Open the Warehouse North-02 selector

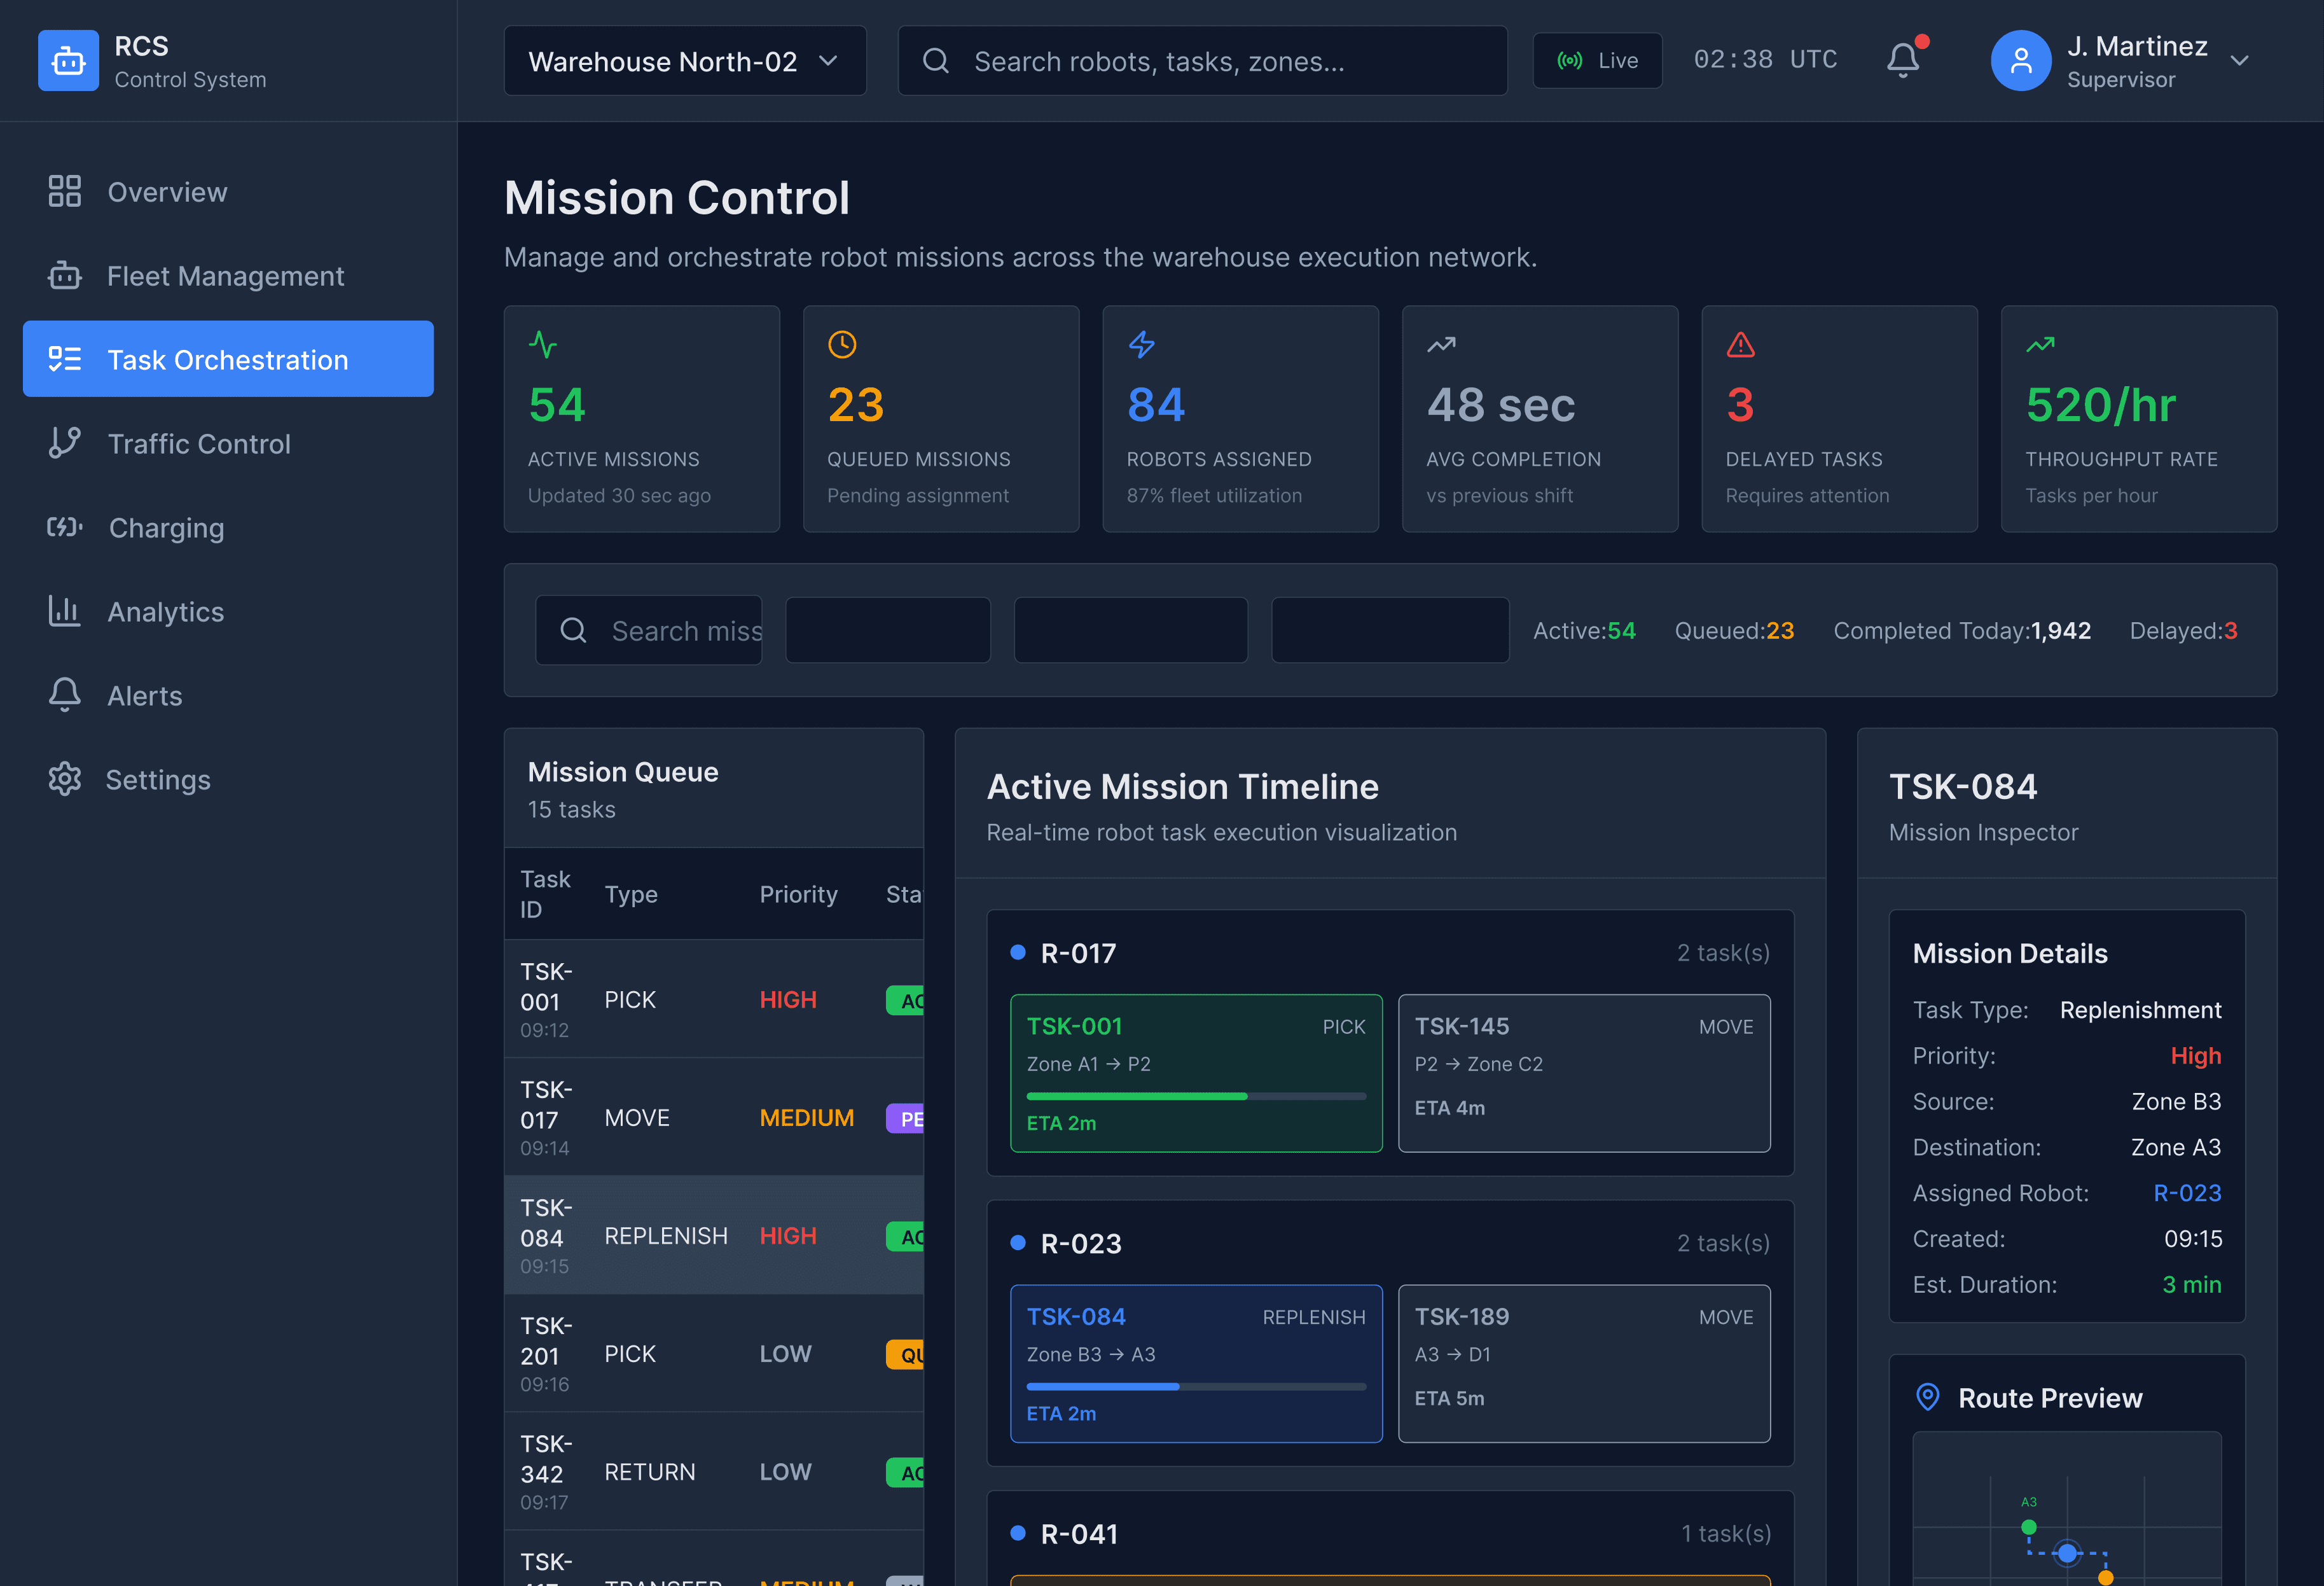click(684, 61)
